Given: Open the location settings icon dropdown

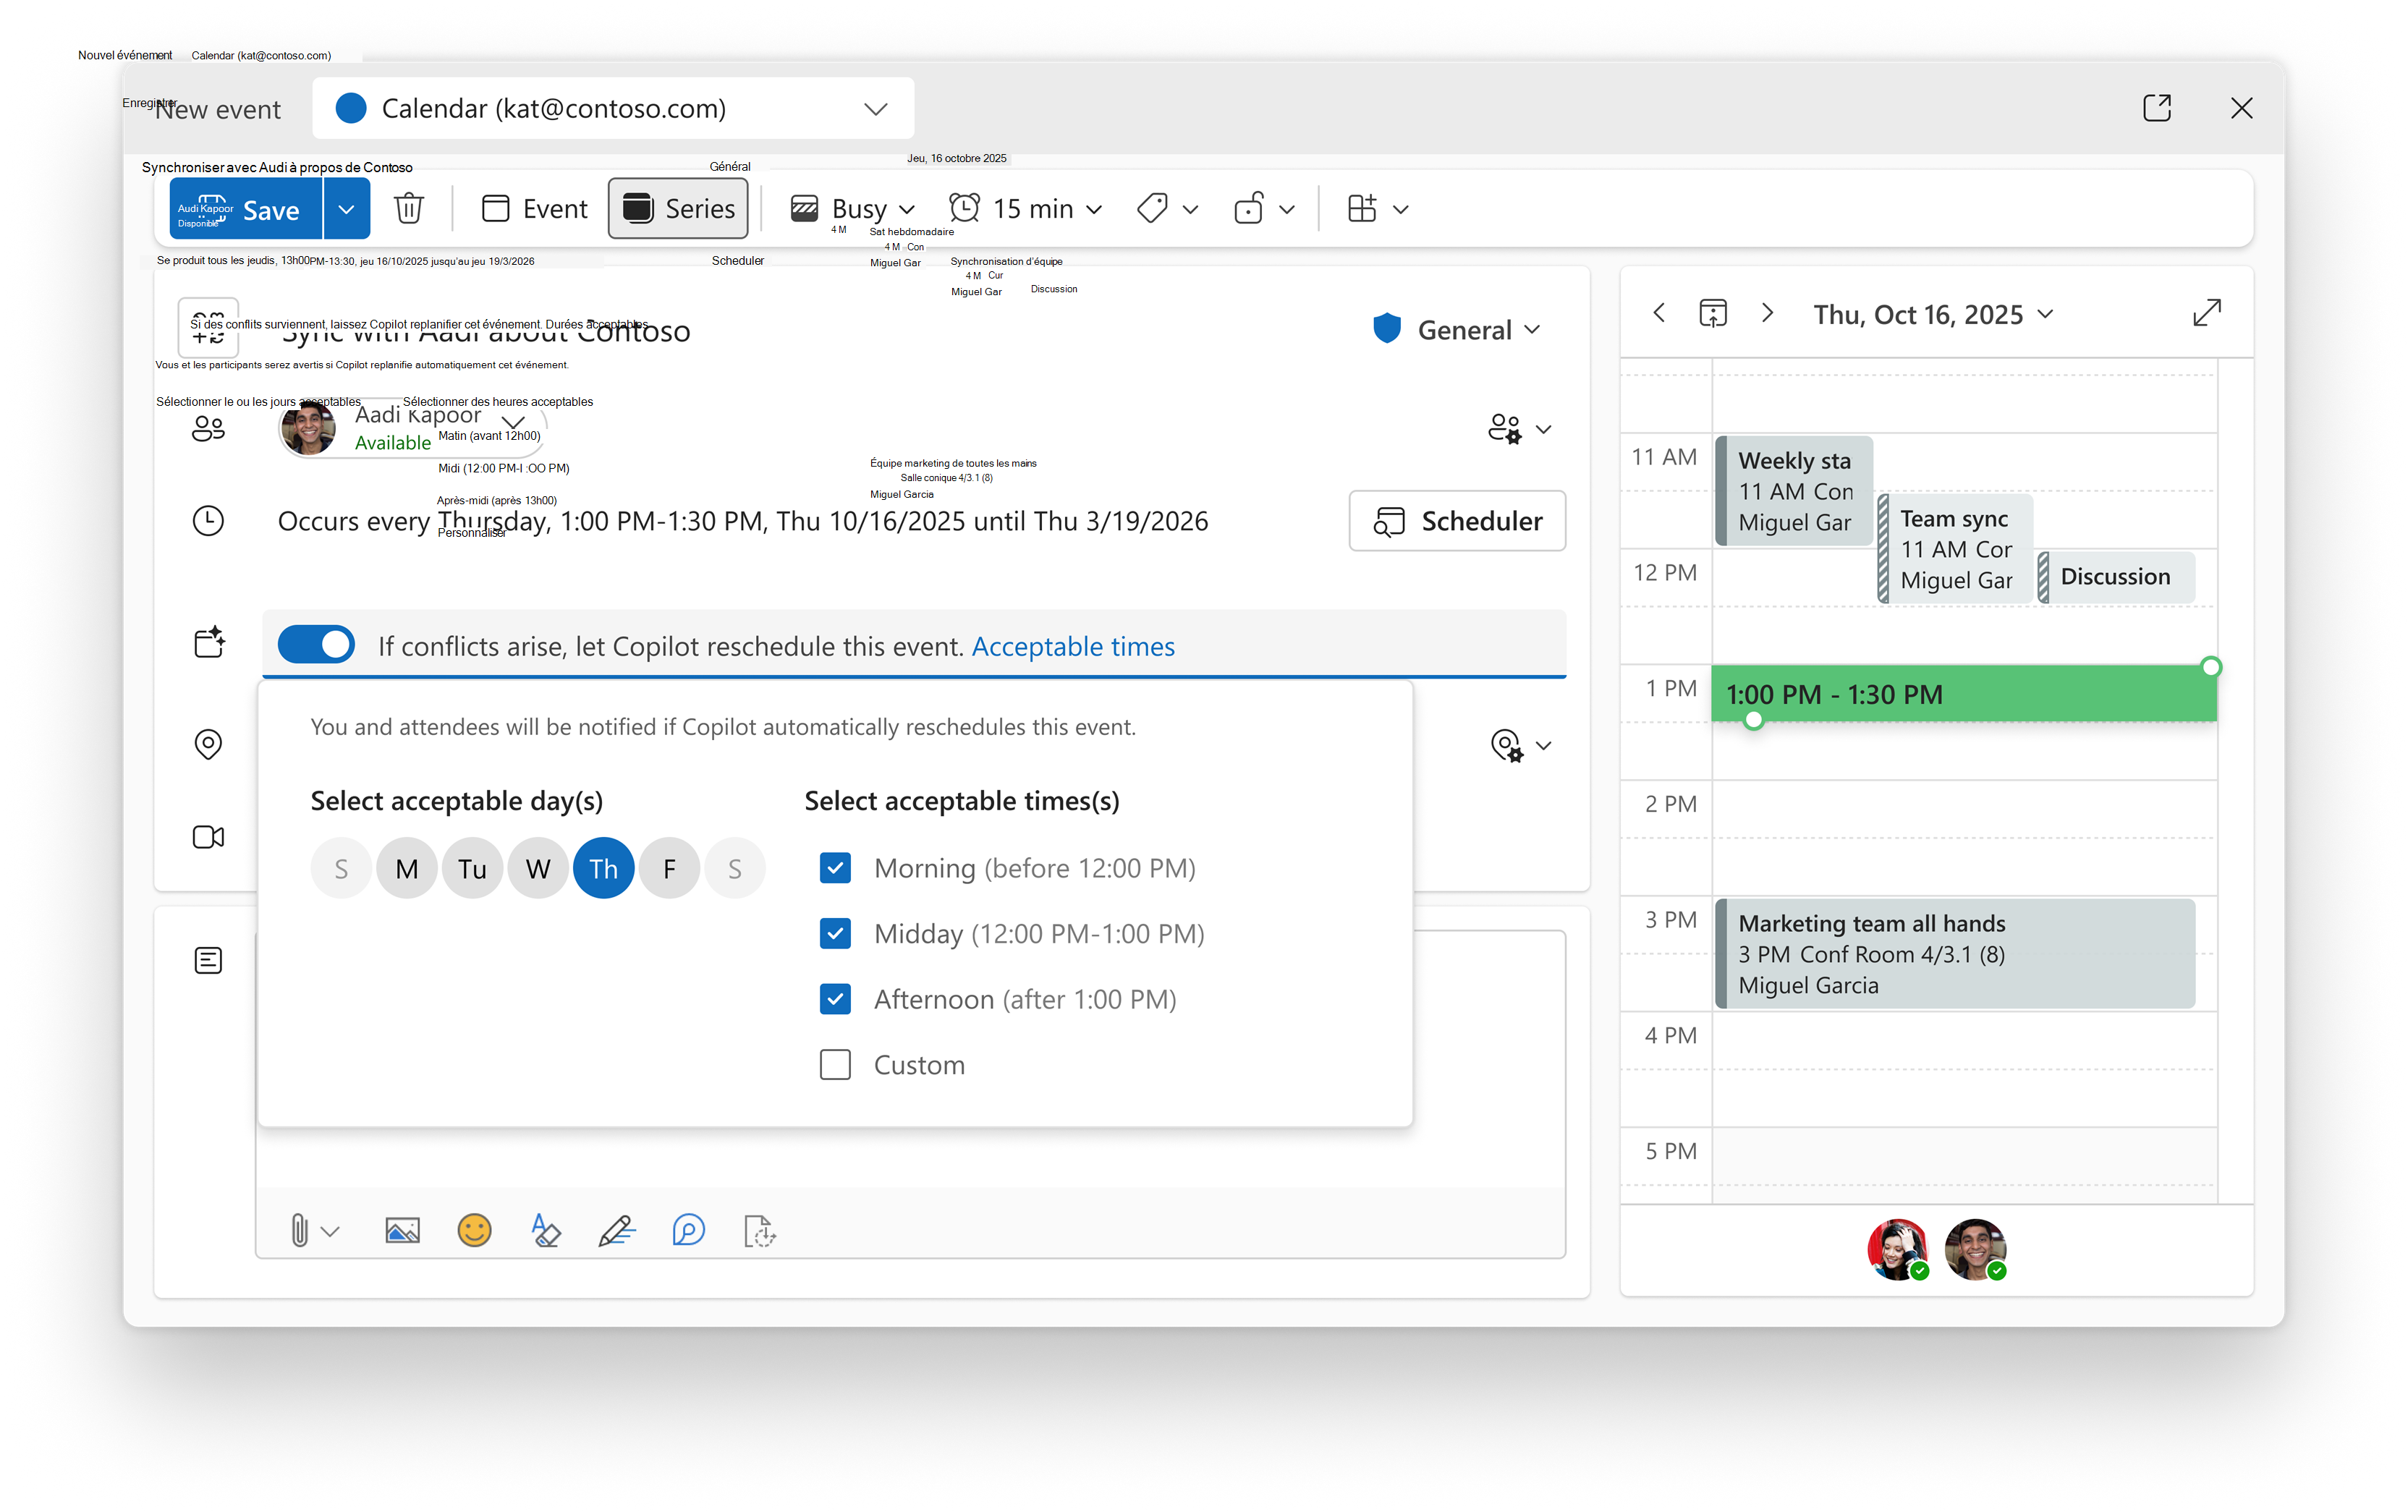Looking at the screenshot, I should click(1520, 745).
